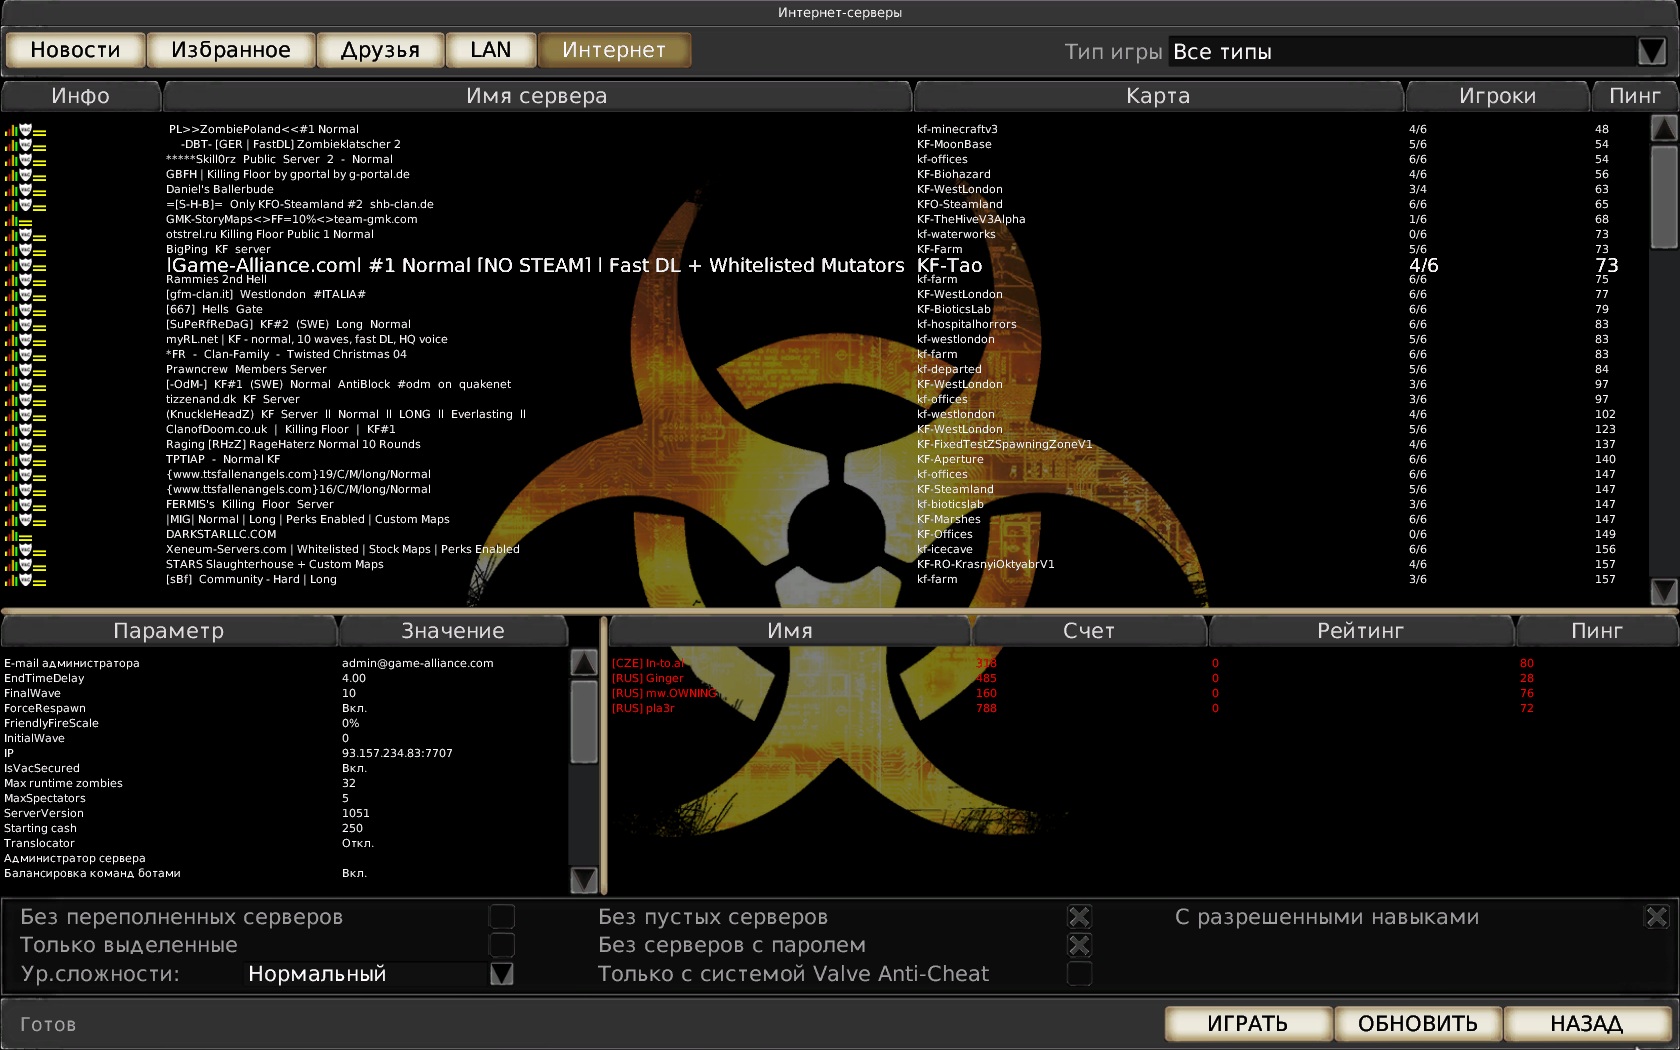Click the ИГРАТЬ button
Viewport: 1680px width, 1050px height.
pos(1248,1023)
